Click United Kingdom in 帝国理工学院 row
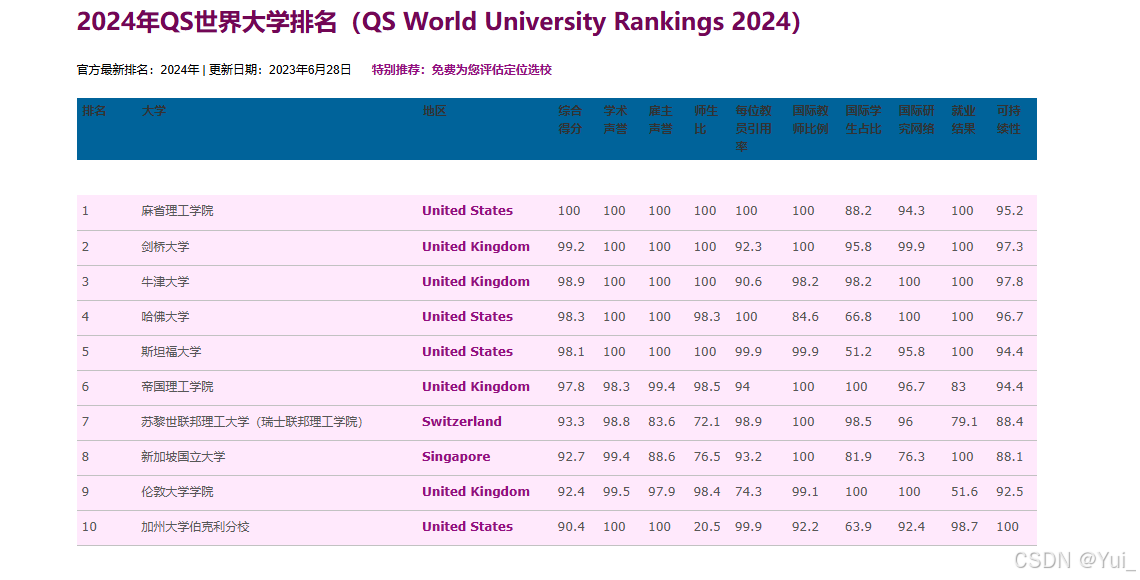 pyautogui.click(x=476, y=387)
